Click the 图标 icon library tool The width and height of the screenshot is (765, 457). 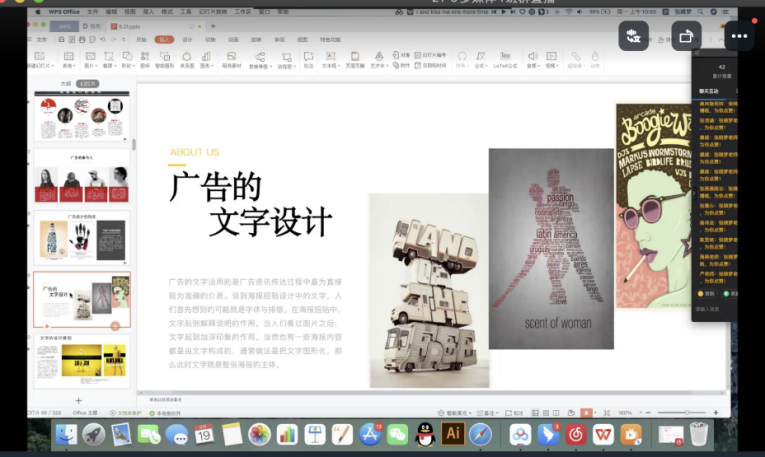145,60
